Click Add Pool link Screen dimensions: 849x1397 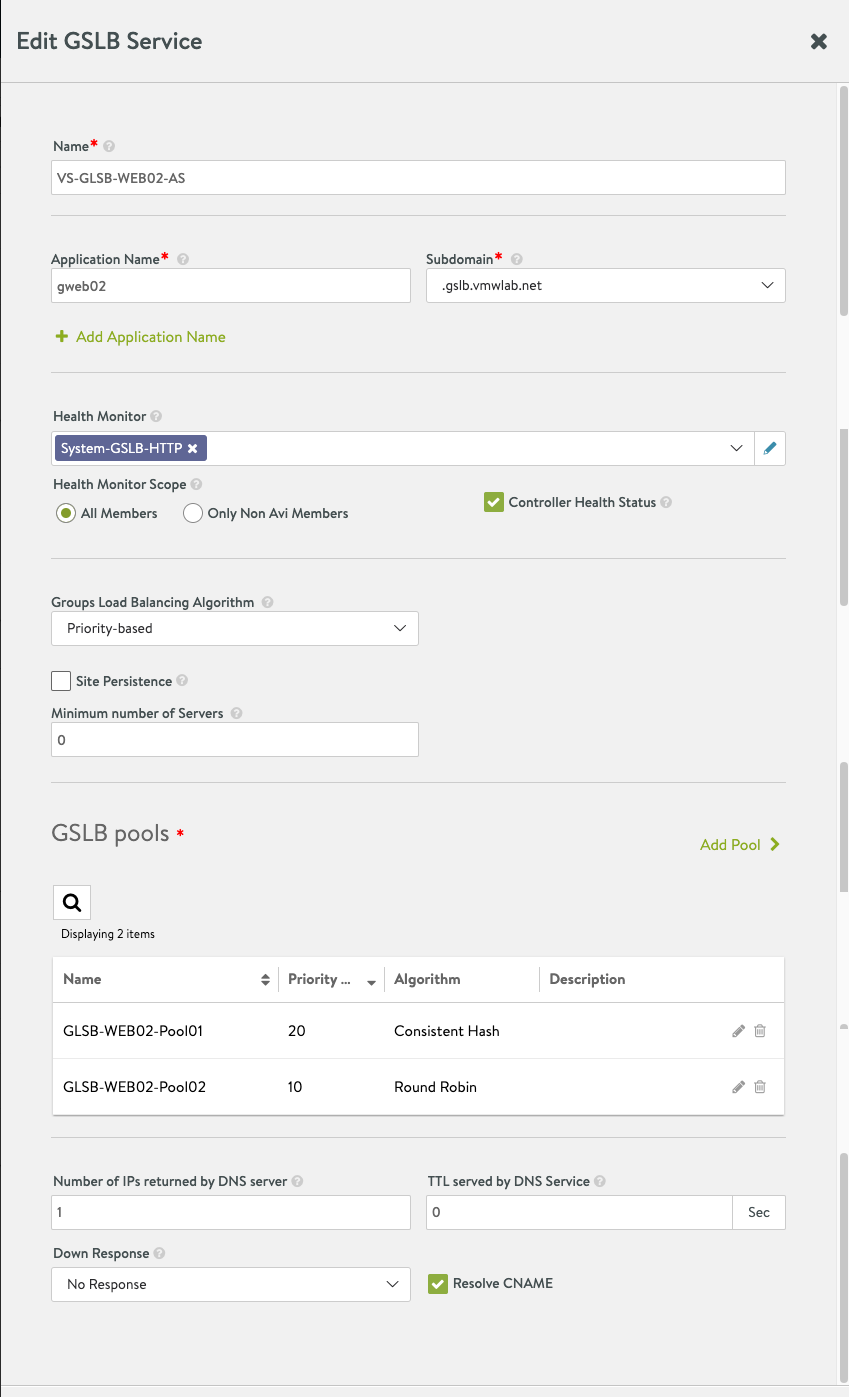[740, 845]
